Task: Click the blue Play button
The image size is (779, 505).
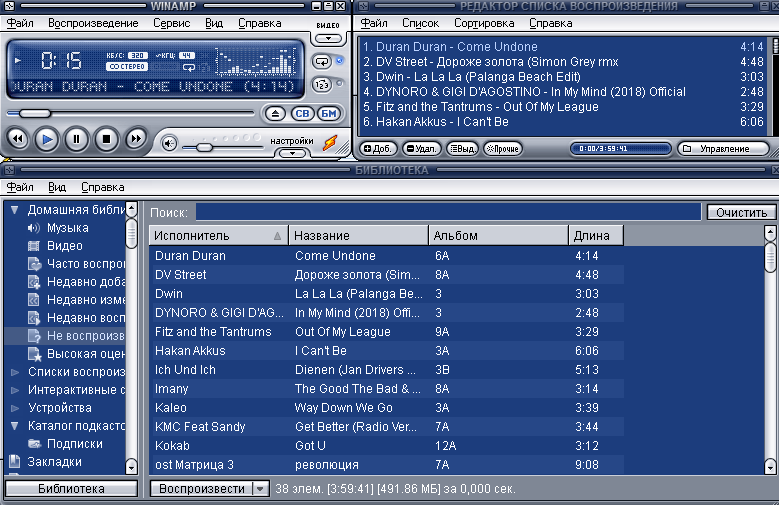Action: (47, 139)
